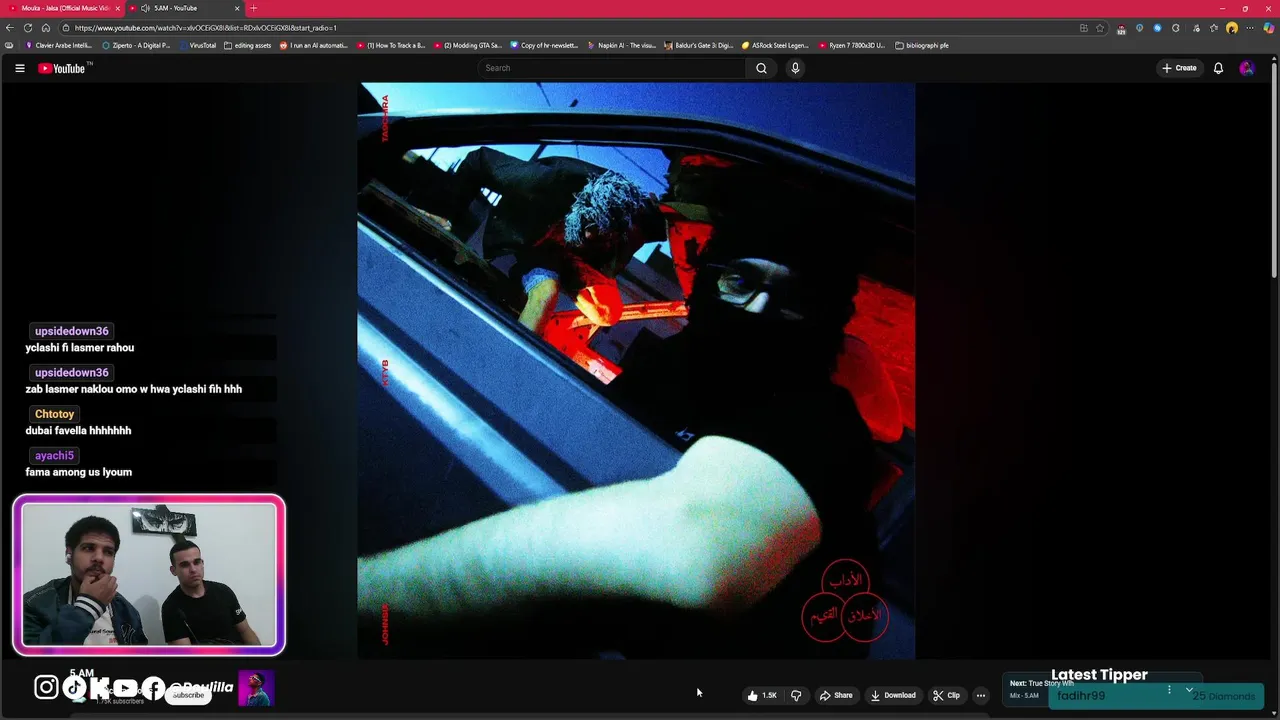1280x720 pixels.
Task: Dislike the video with thumbs down
Action: pyautogui.click(x=796, y=695)
